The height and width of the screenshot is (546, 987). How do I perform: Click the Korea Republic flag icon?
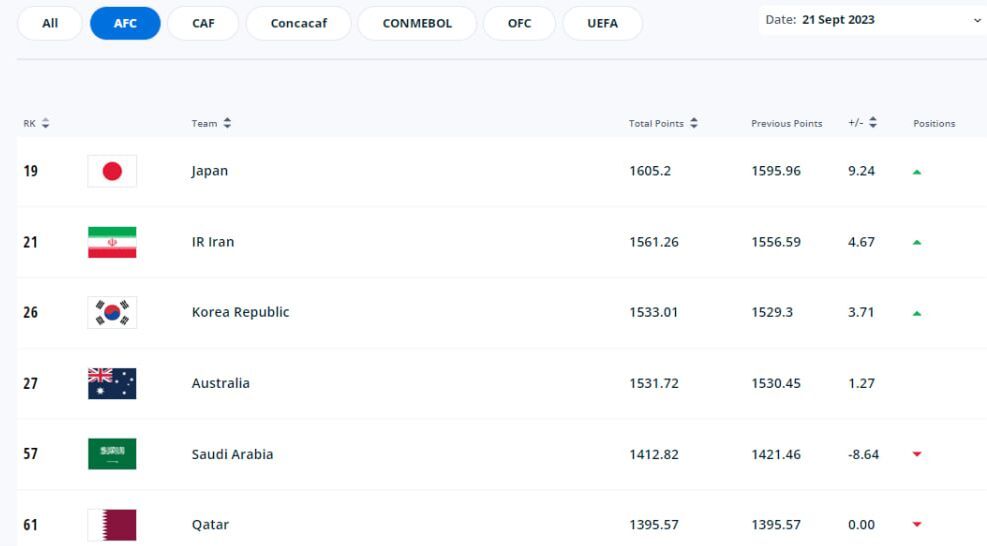coord(112,312)
